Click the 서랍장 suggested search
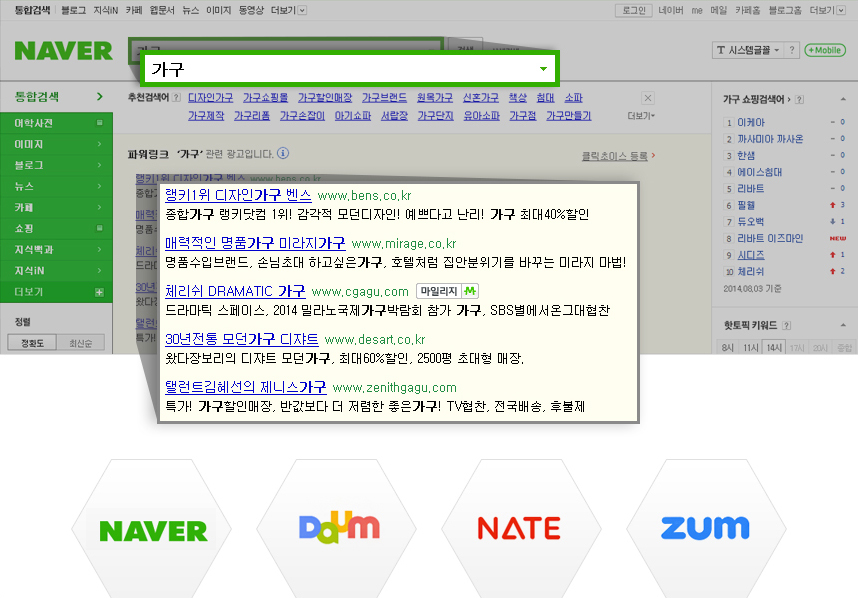Screen dimensions: 858x598 click(x=395, y=116)
